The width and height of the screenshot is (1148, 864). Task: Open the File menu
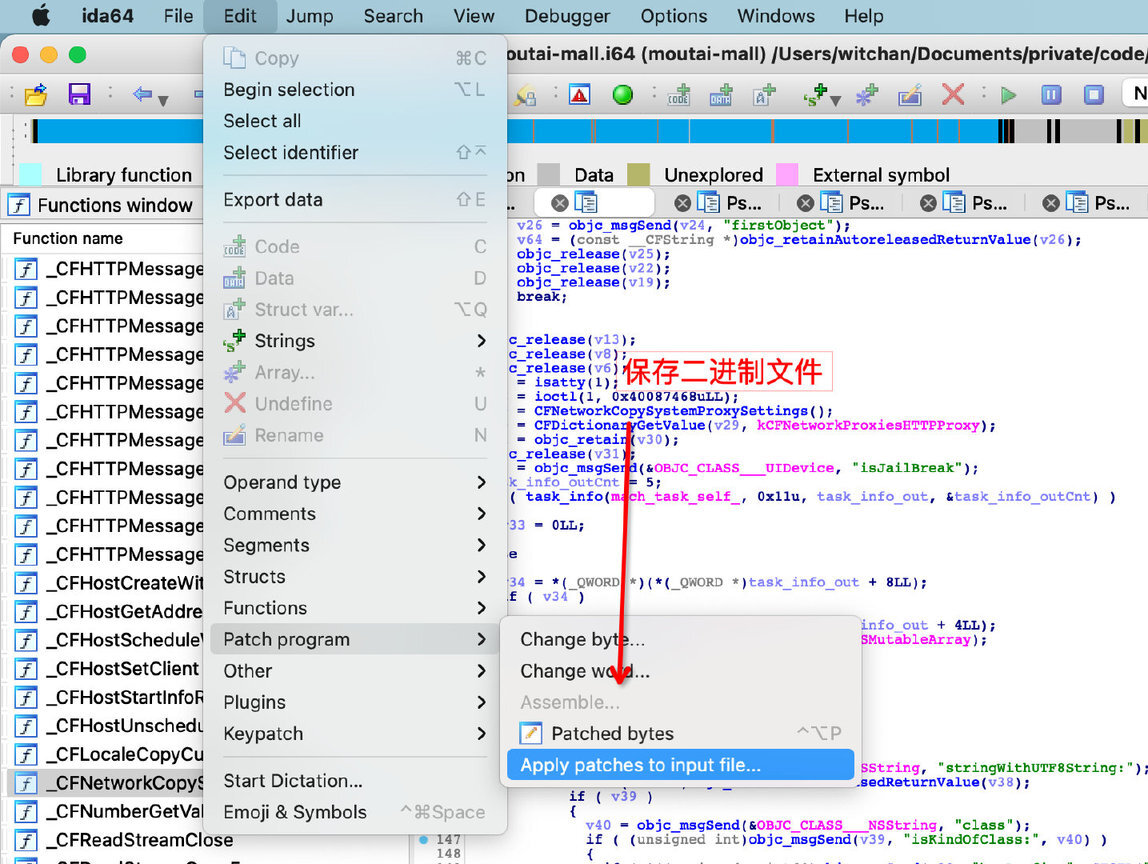click(x=178, y=15)
